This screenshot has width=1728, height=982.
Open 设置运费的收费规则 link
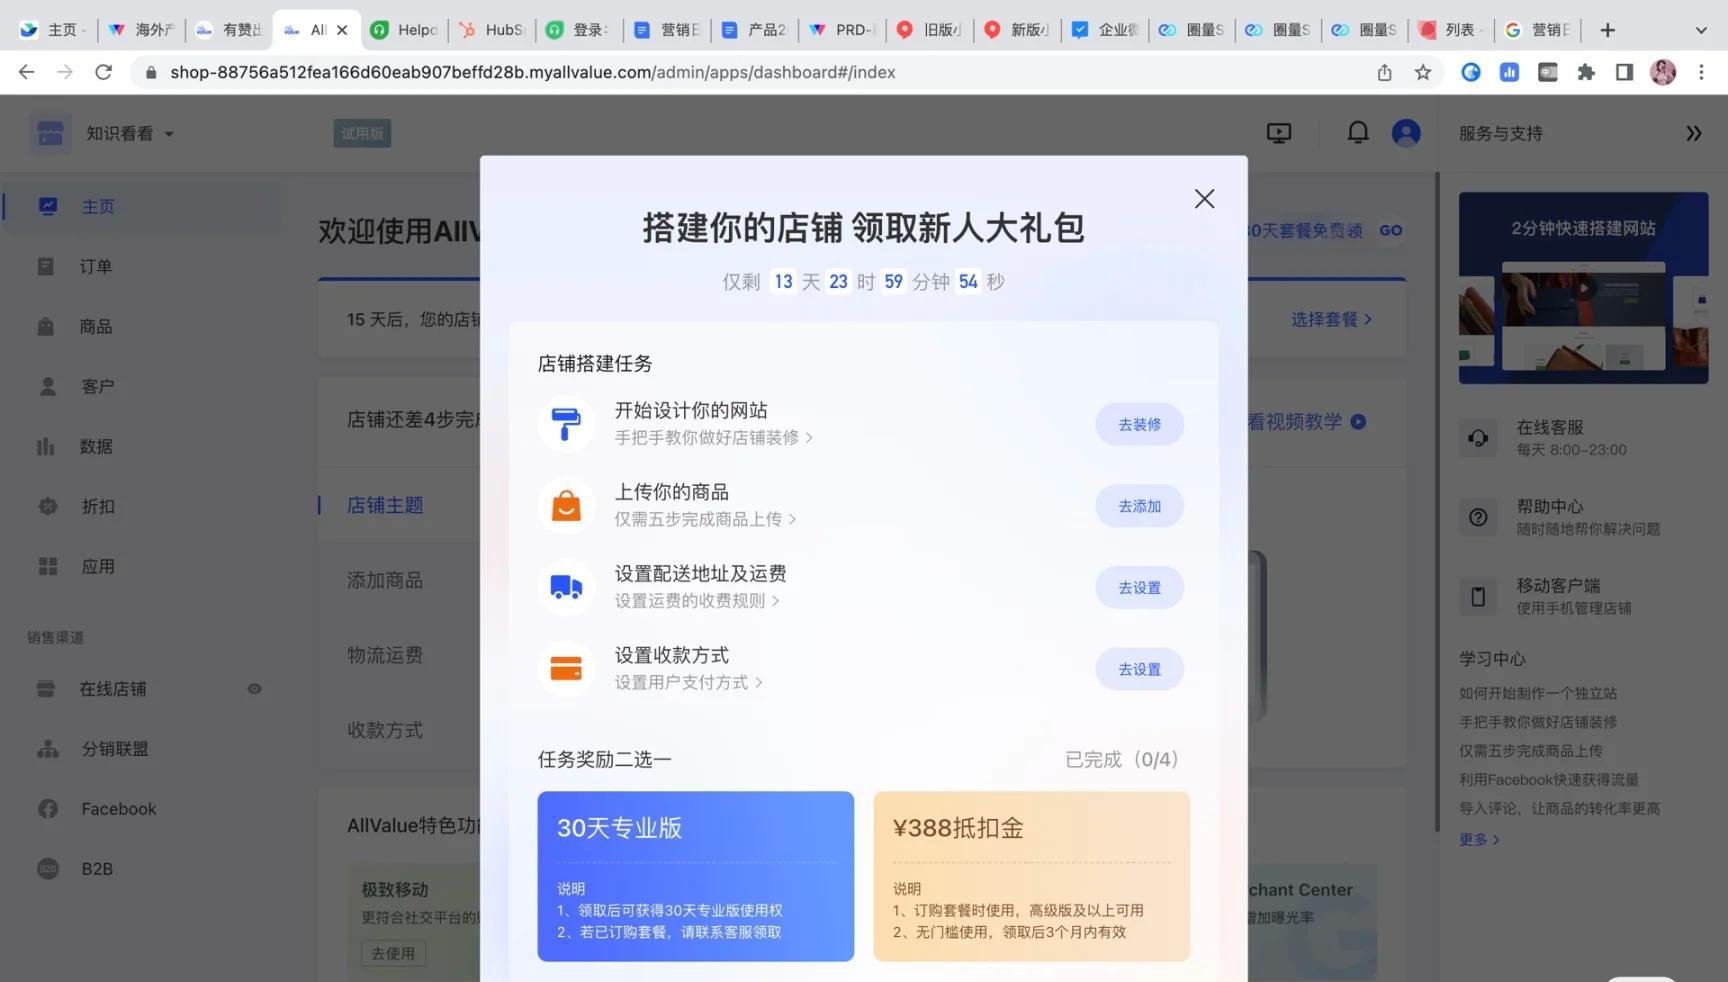coord(696,601)
